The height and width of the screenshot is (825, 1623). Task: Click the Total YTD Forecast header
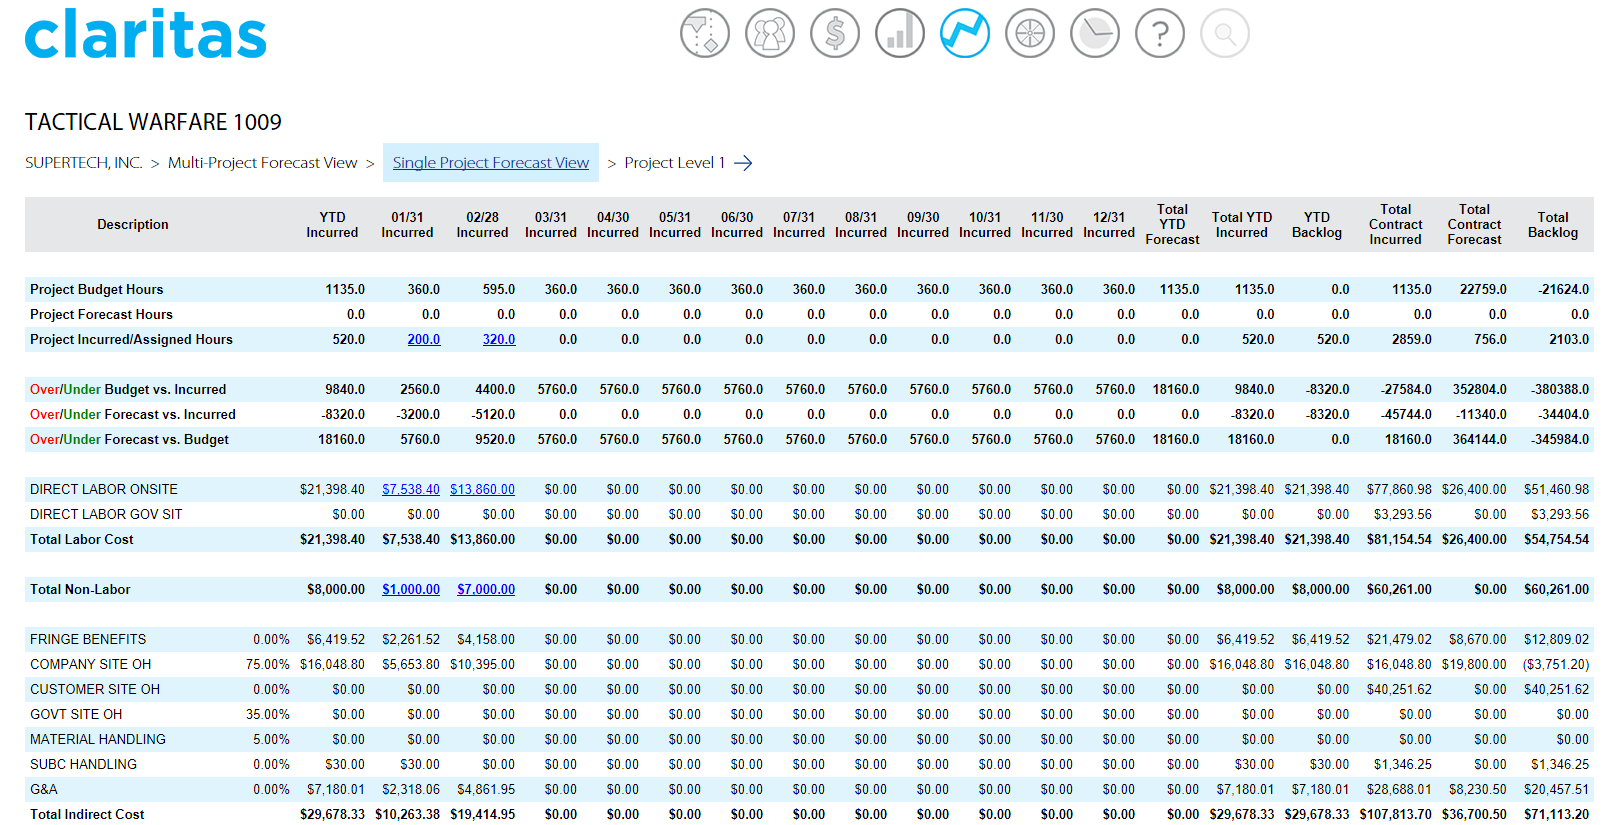[1172, 225]
